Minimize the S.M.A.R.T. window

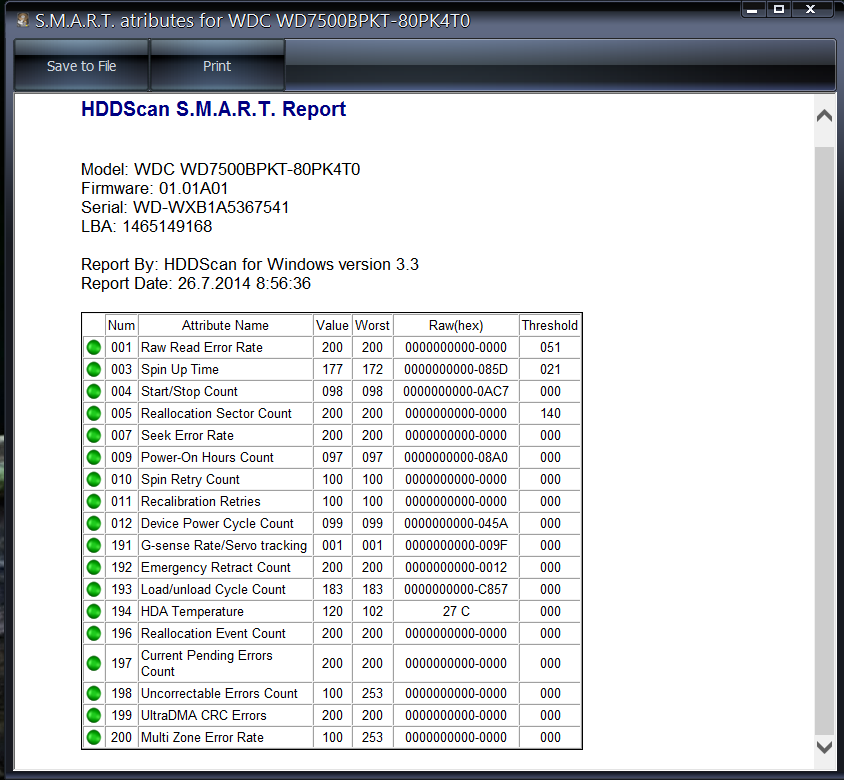click(x=752, y=9)
